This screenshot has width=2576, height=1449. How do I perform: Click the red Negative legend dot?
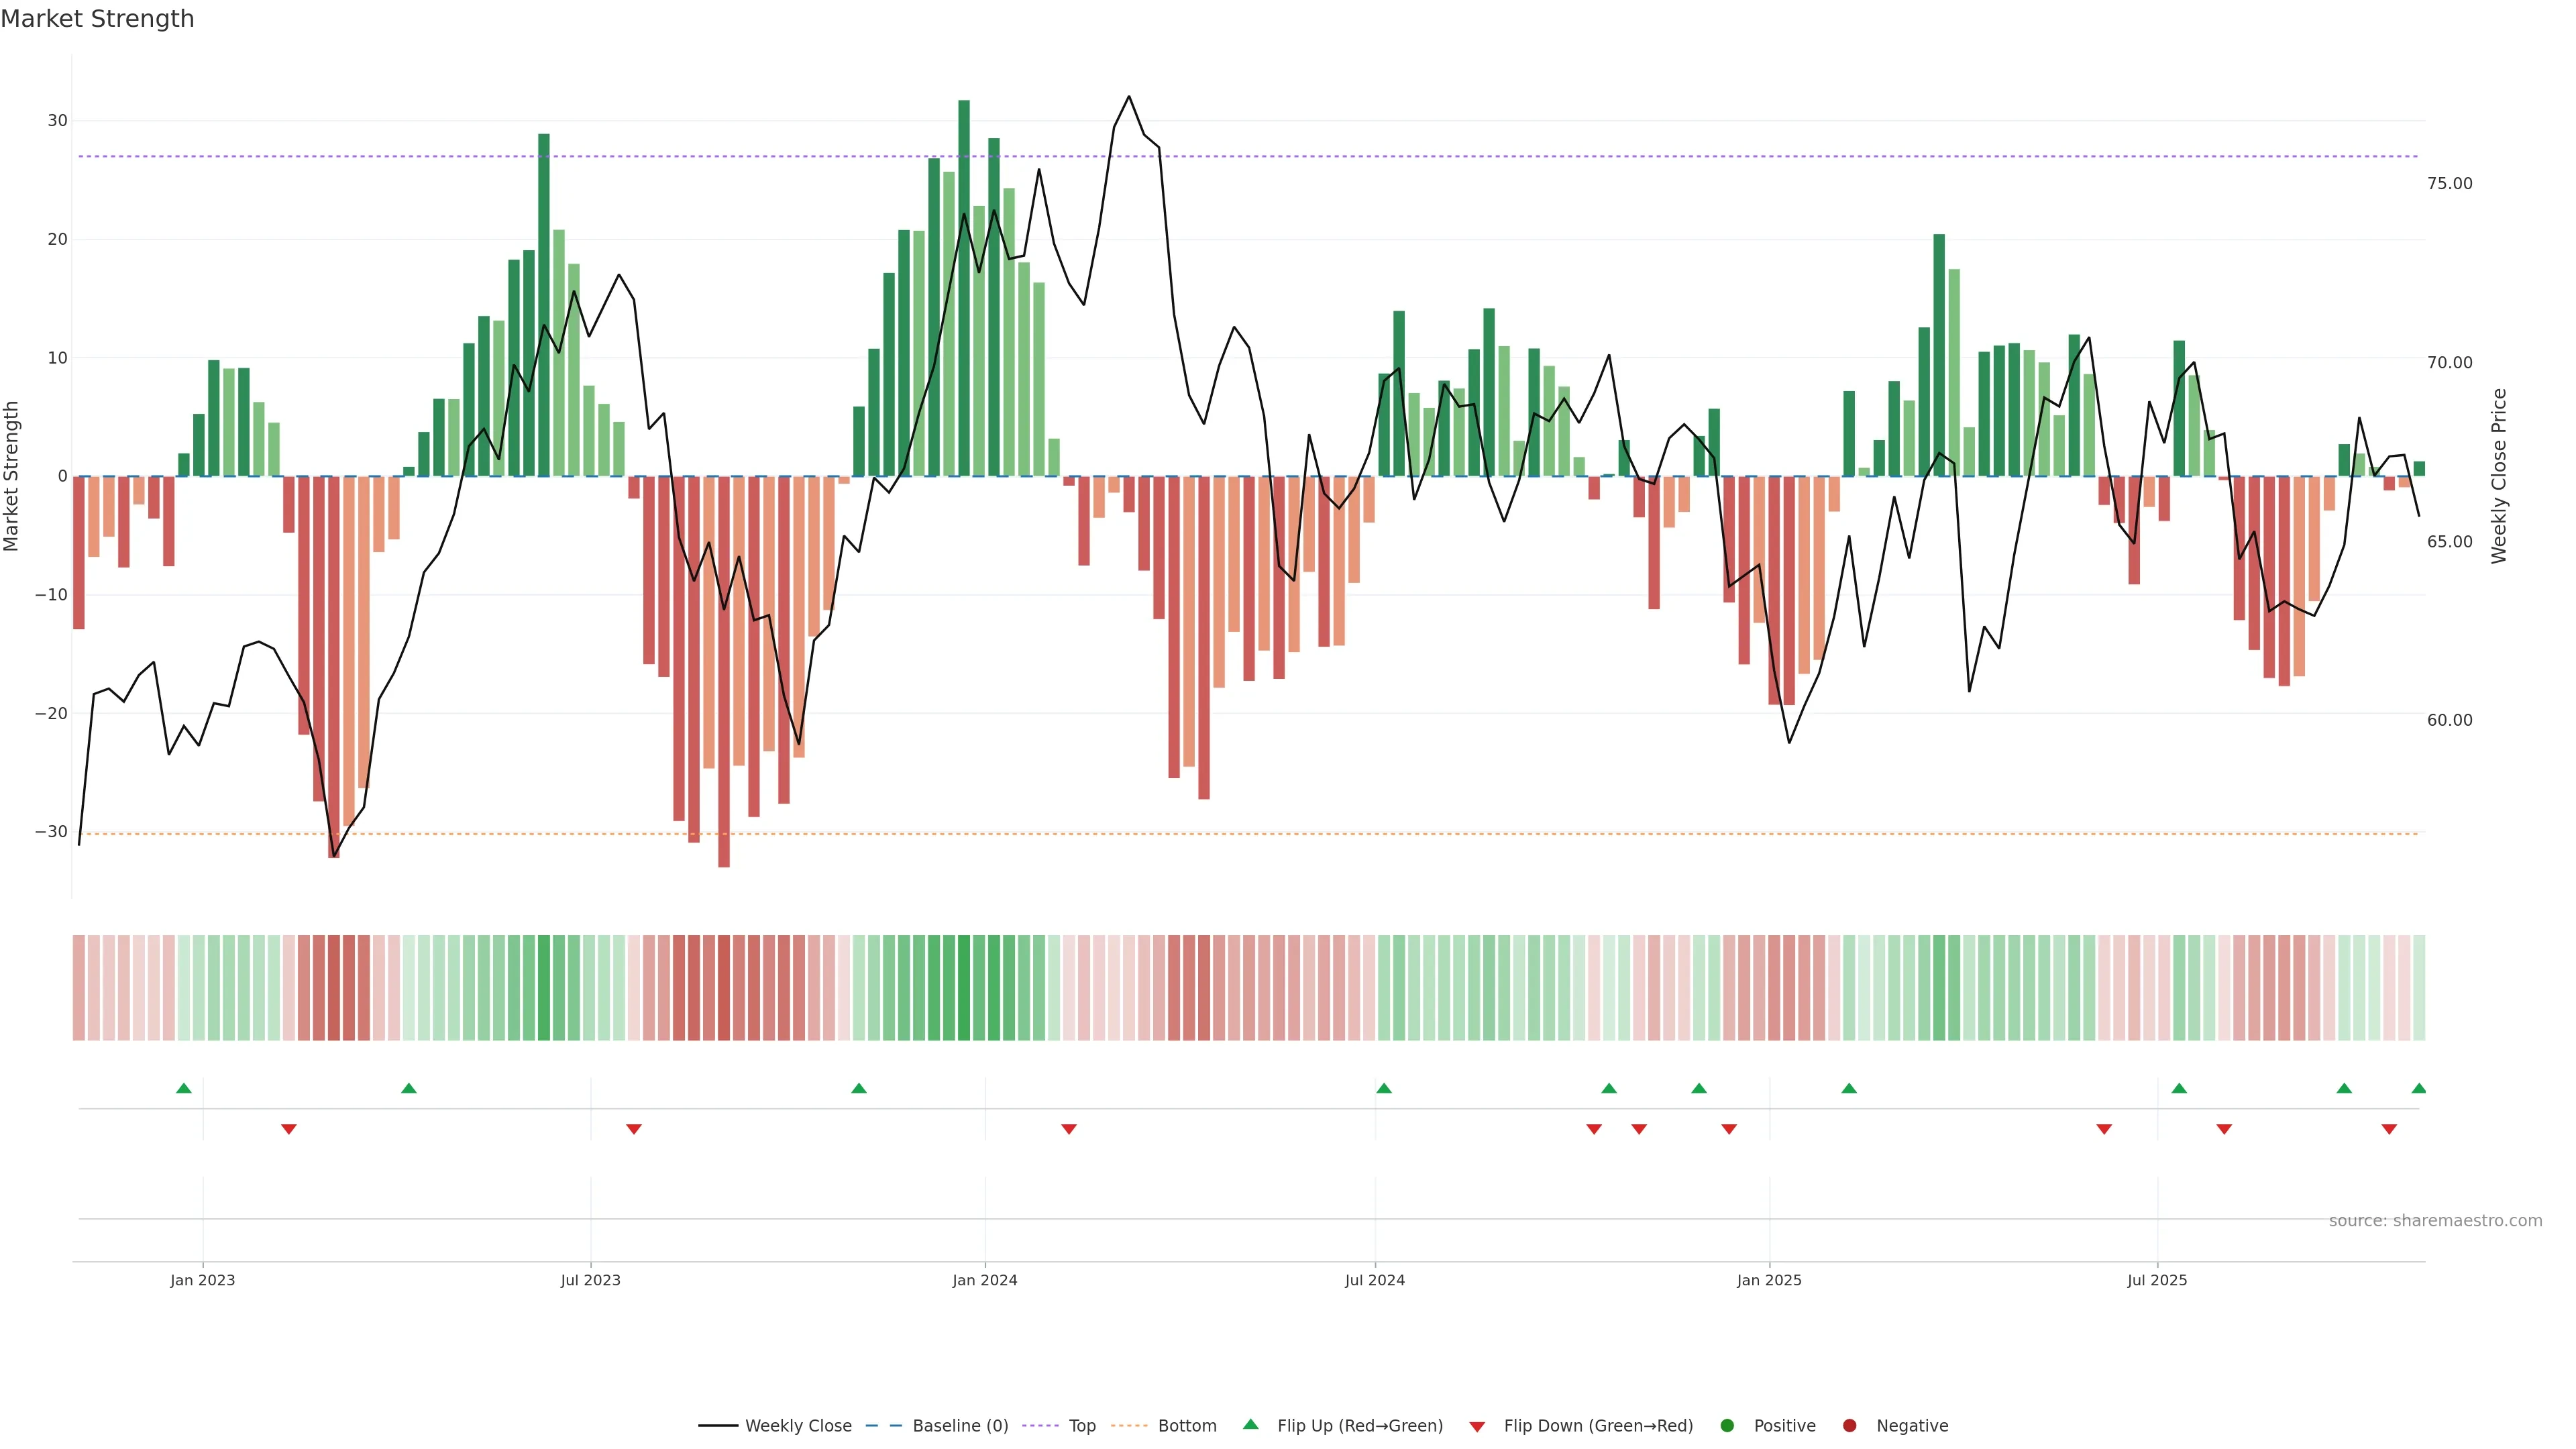tap(1849, 1425)
